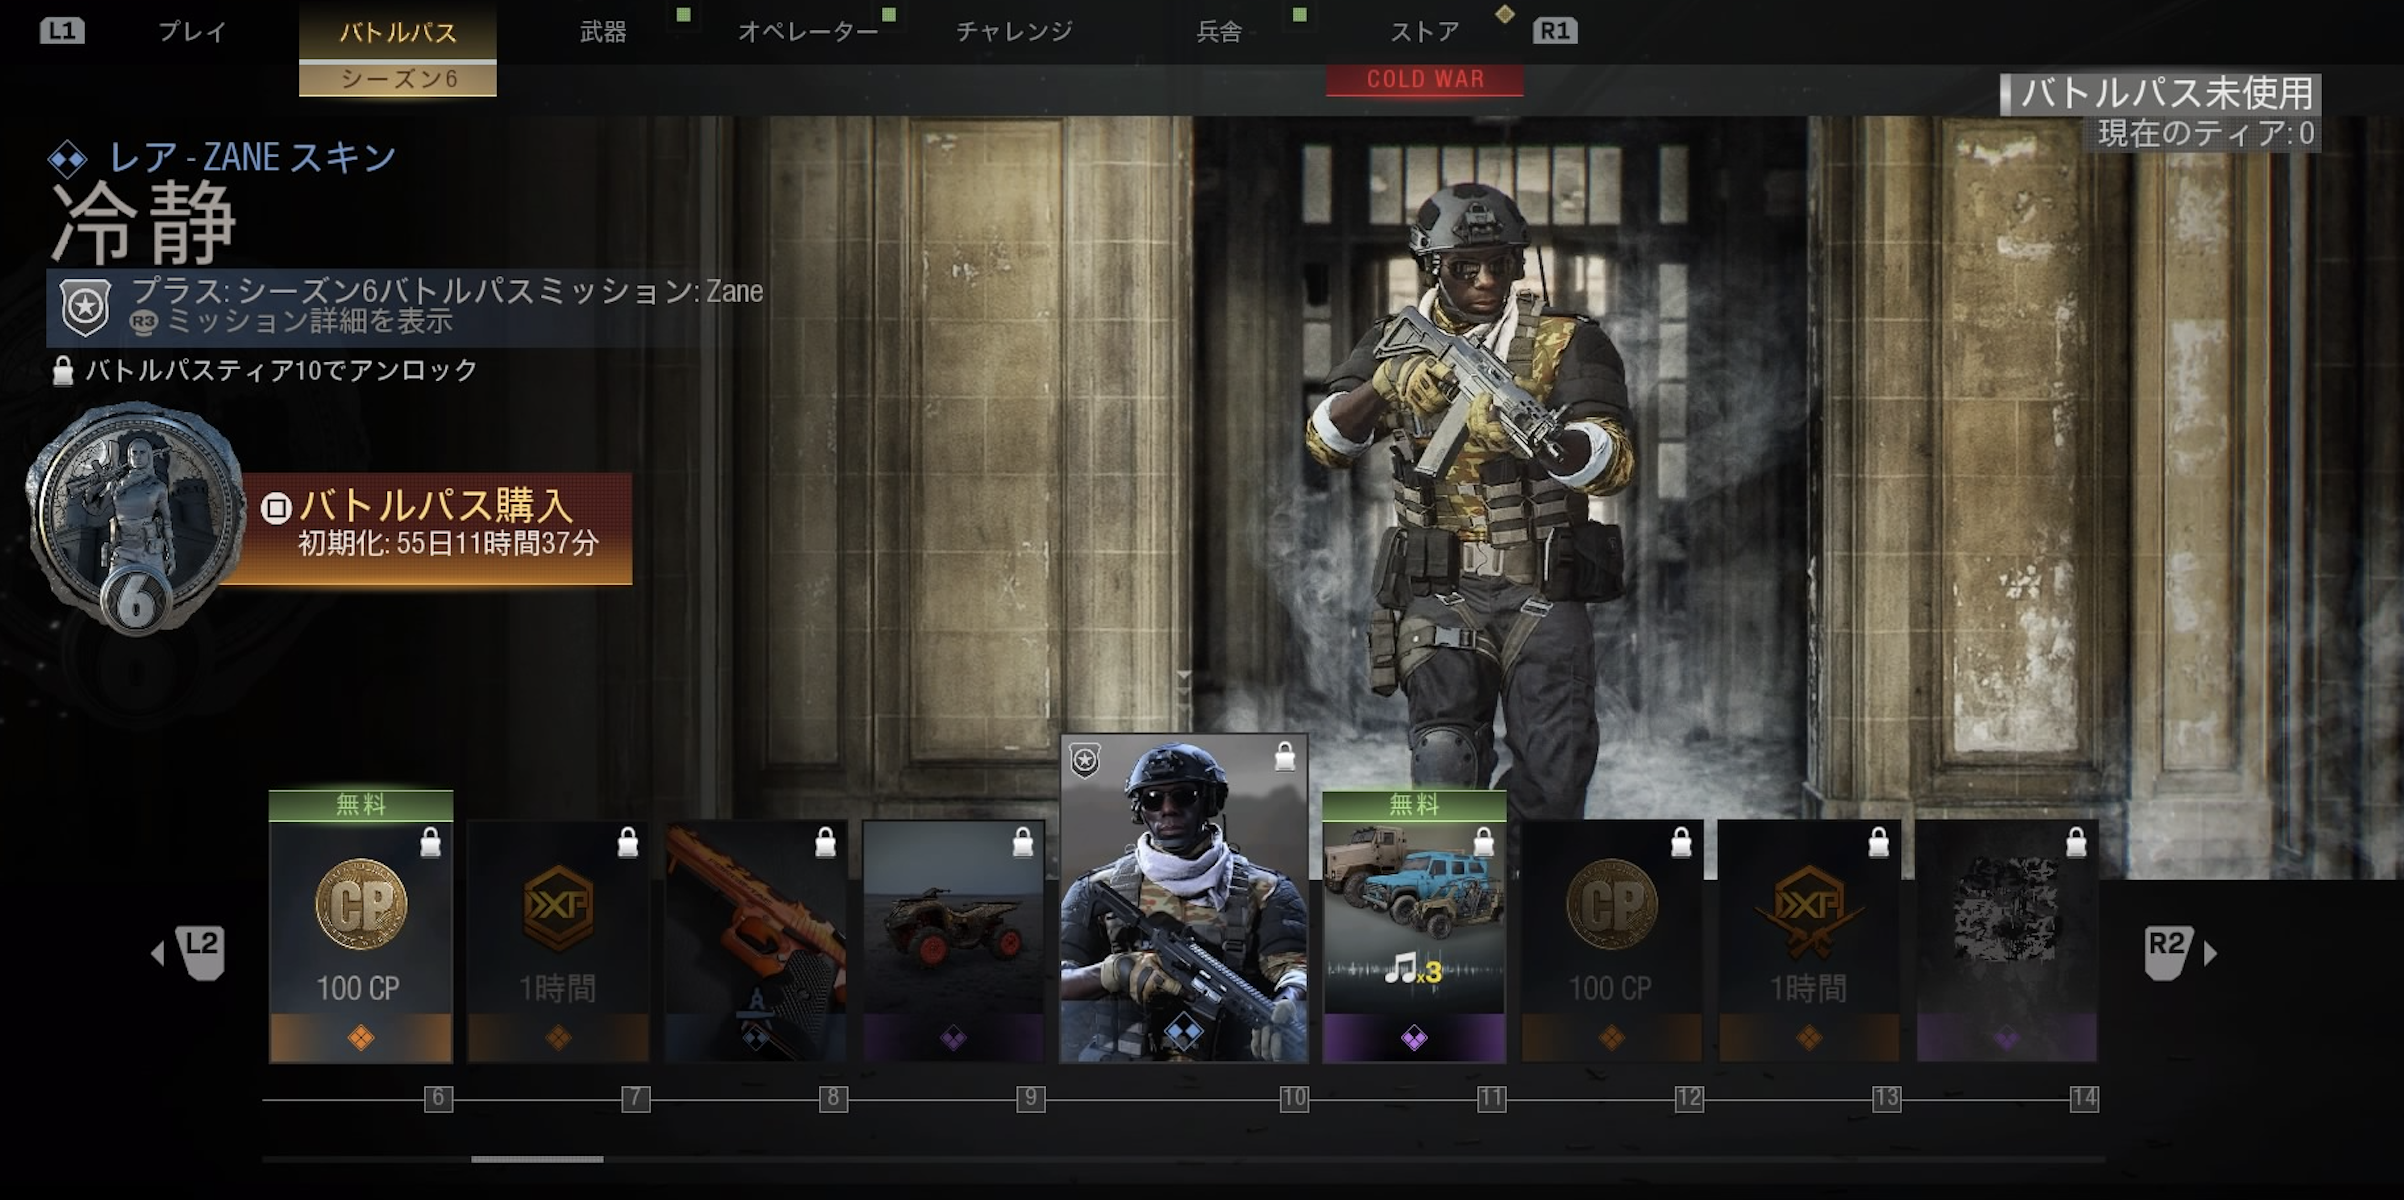Click the music note x3 icon
The width and height of the screenshot is (2404, 1200).
coord(1413,968)
